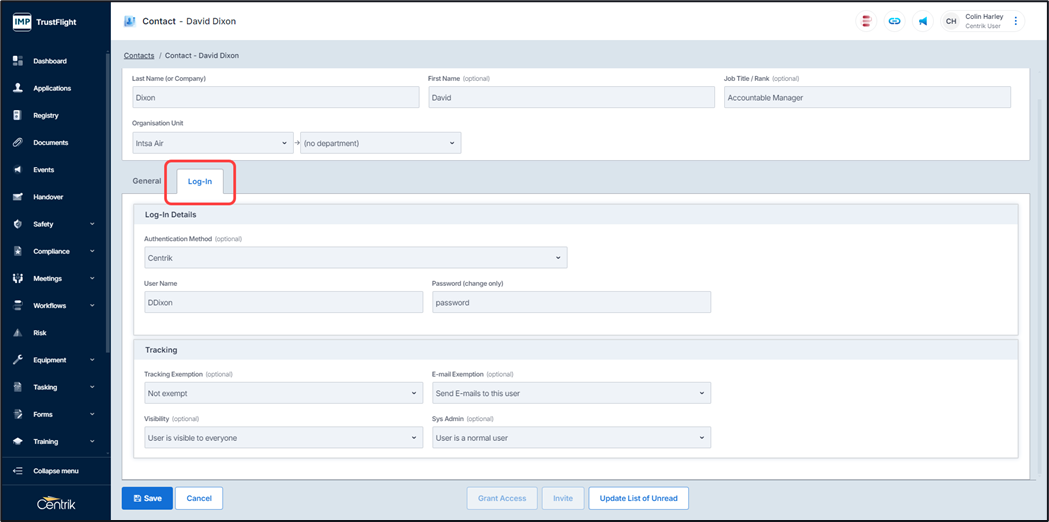Collapse the sidebar menu
Screen dimensions: 1049x522
click(55, 471)
